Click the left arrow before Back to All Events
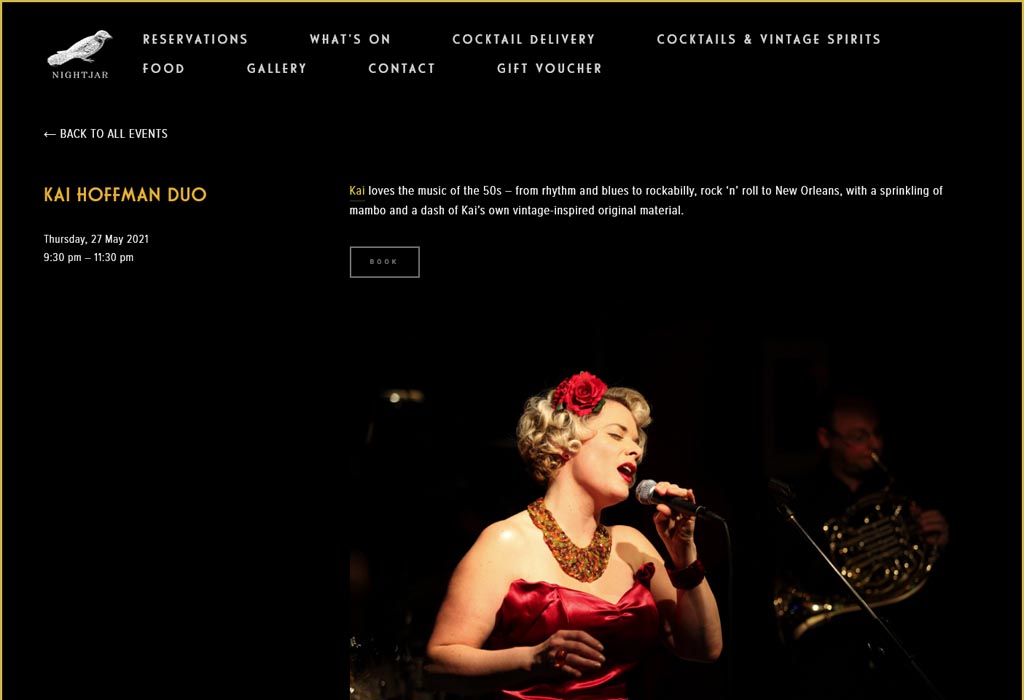Viewport: 1024px width, 700px height. click(50, 135)
